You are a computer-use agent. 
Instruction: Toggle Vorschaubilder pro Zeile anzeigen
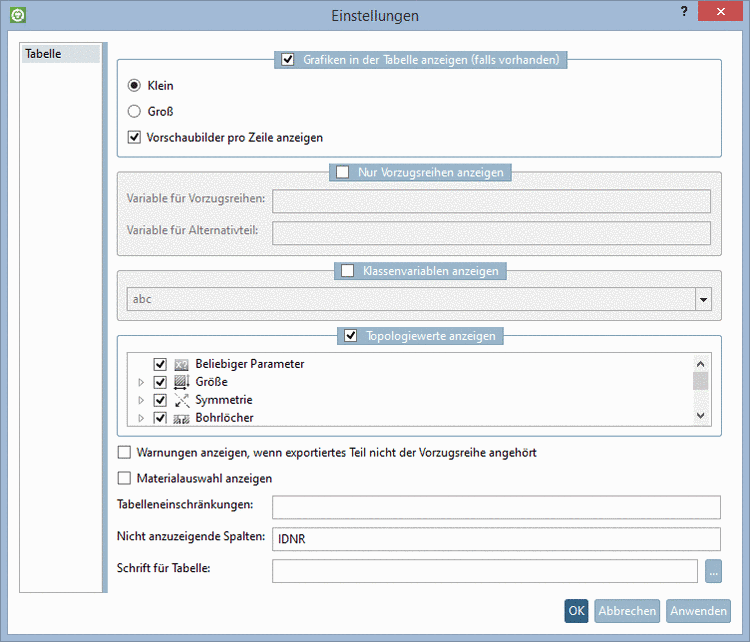point(134,137)
